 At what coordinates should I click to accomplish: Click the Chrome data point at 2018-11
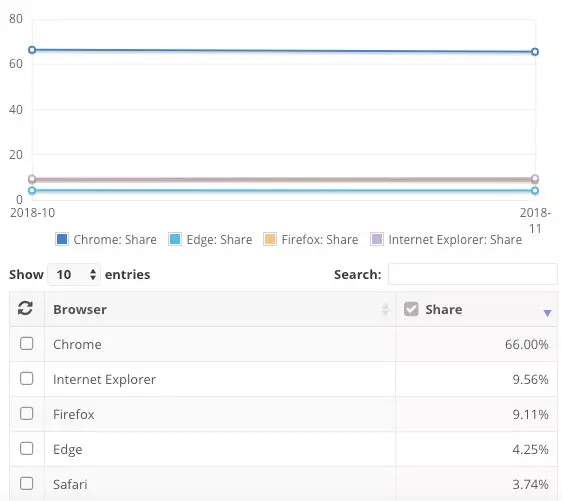535,52
